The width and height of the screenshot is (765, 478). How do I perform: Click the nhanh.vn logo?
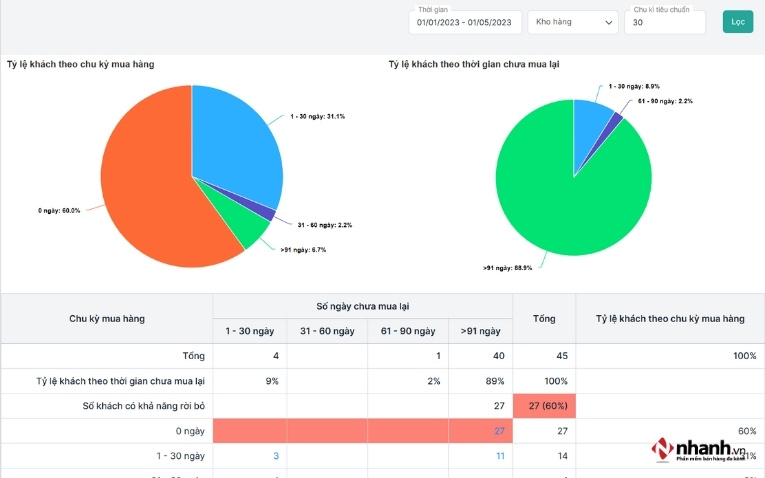(699, 449)
